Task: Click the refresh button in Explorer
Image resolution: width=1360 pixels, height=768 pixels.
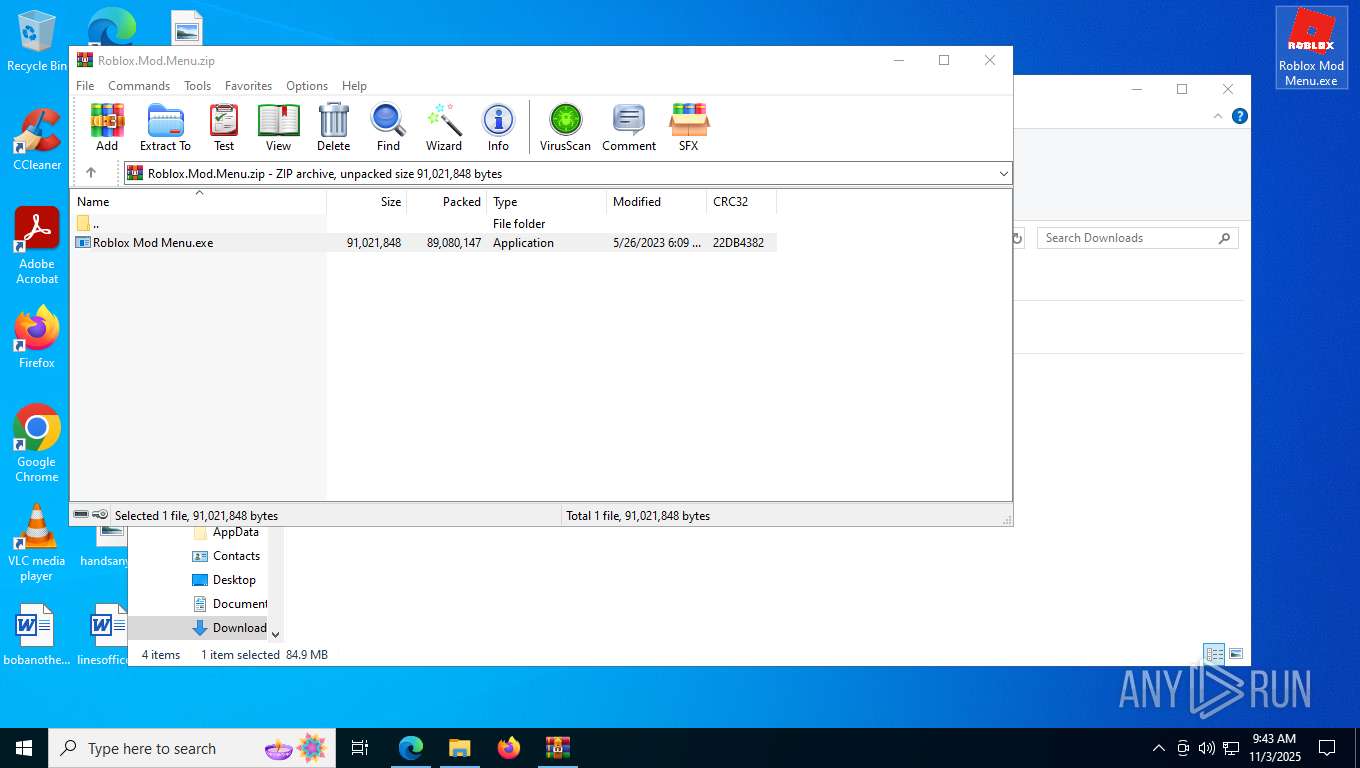Action: tap(1017, 238)
